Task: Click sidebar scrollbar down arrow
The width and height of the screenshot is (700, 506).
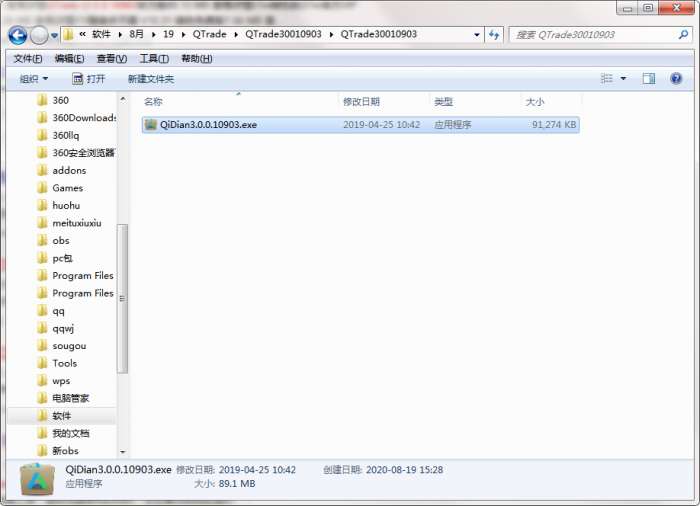Action: [x=123, y=452]
